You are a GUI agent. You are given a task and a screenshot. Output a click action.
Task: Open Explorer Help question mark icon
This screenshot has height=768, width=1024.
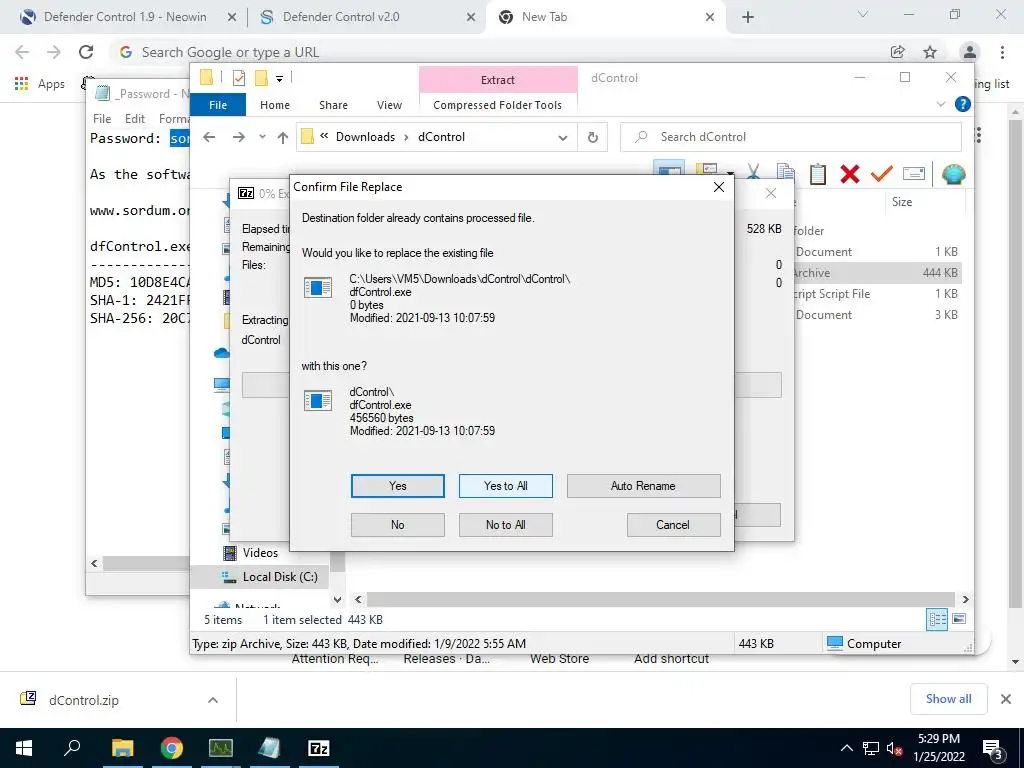point(962,104)
